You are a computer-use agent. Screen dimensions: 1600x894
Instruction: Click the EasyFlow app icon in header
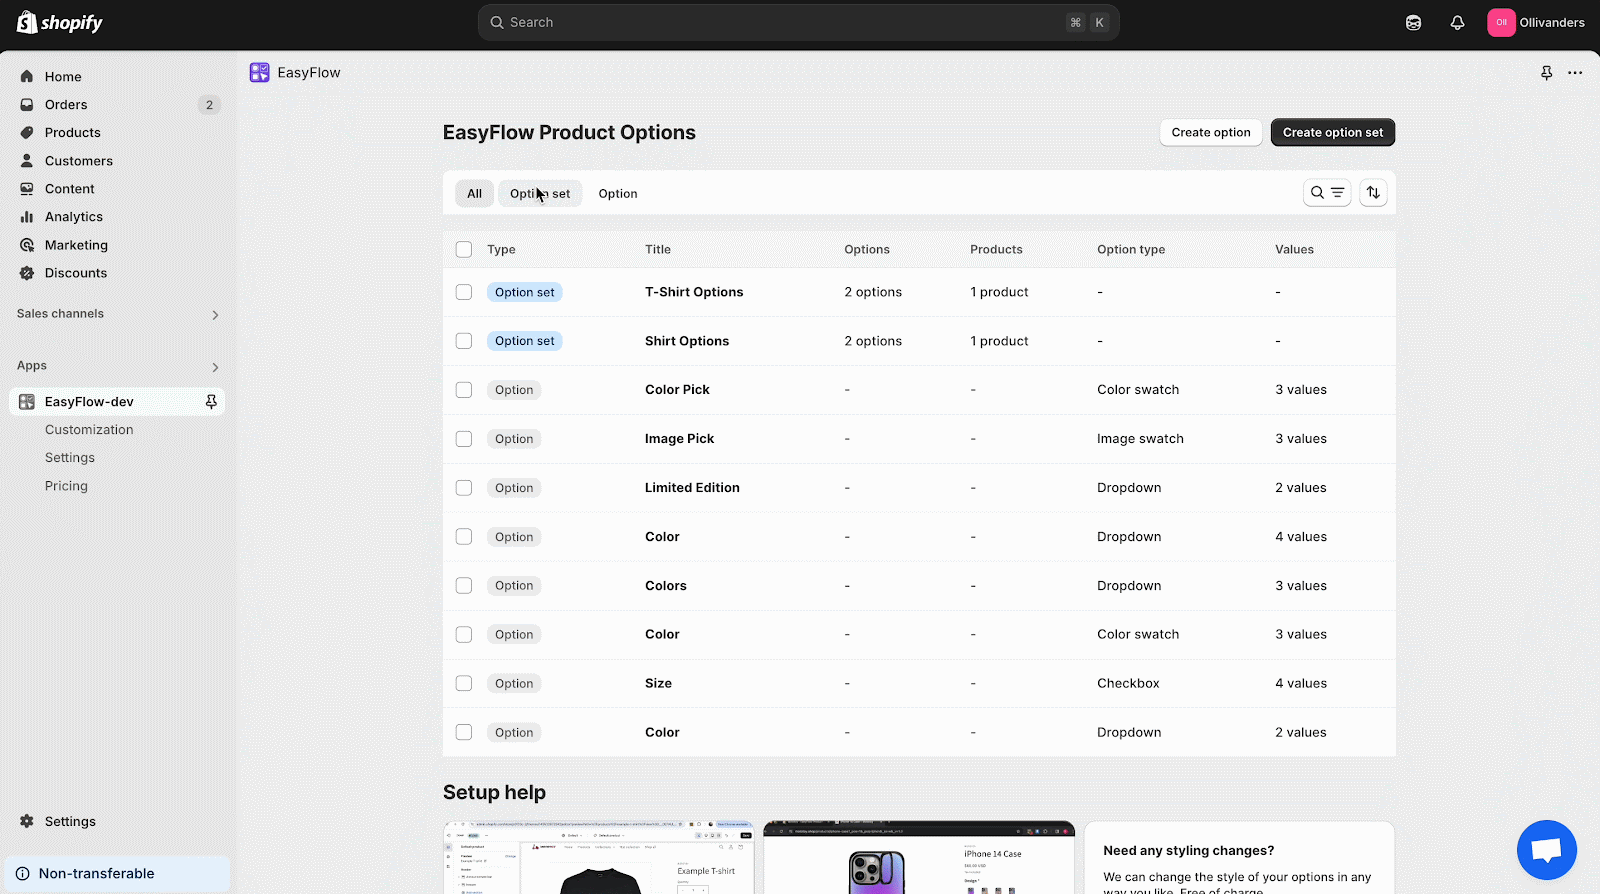259,72
